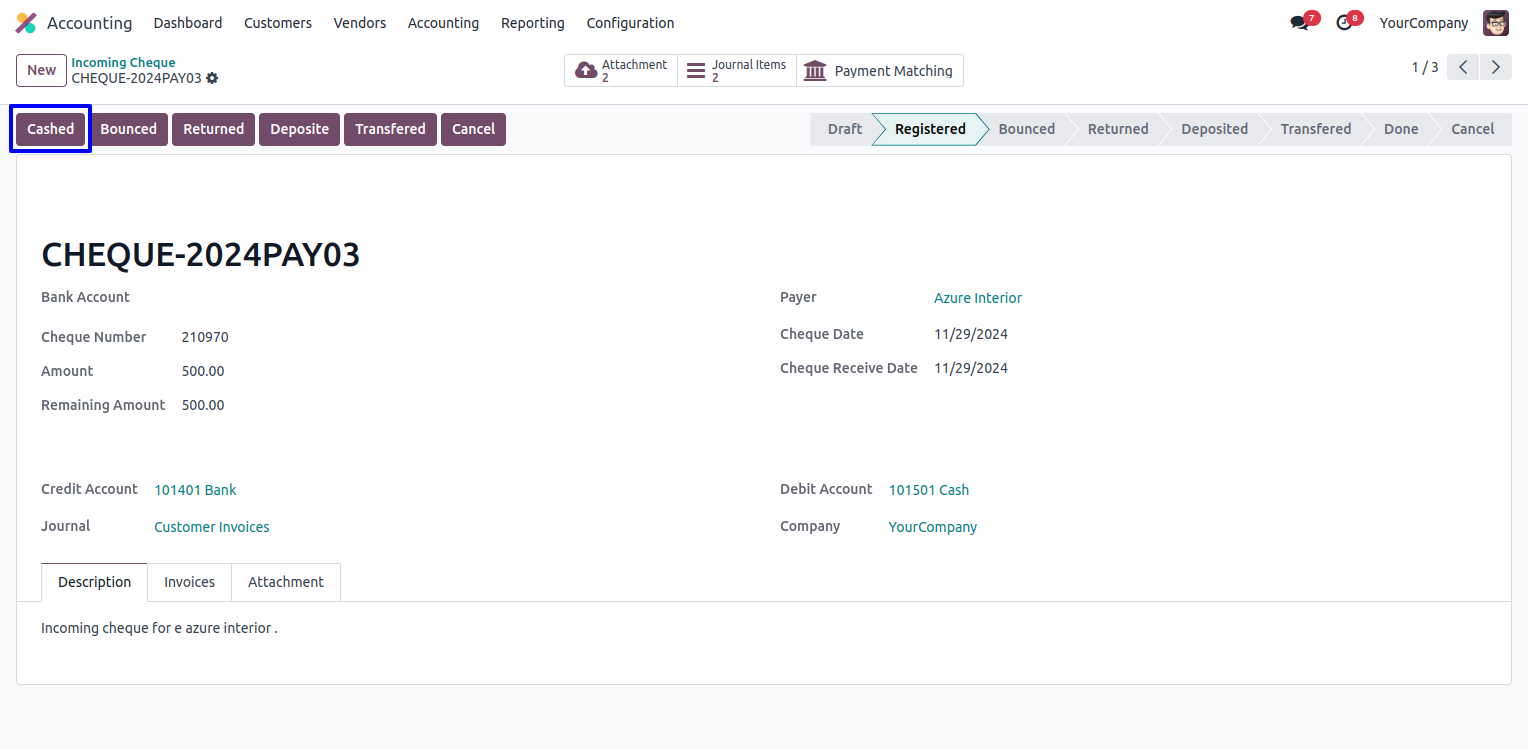The width and height of the screenshot is (1528, 749).
Task: Open the Reporting menu
Action: [x=533, y=23]
